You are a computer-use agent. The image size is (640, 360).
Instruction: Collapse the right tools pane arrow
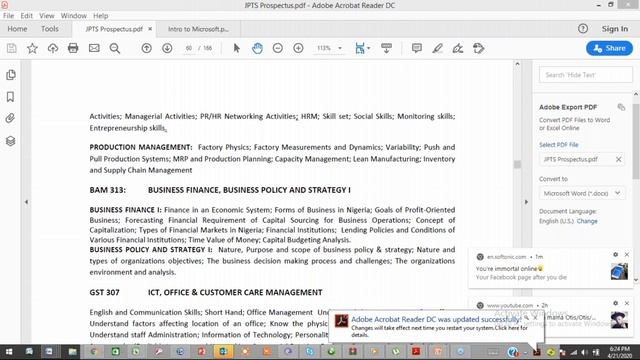[526, 202]
